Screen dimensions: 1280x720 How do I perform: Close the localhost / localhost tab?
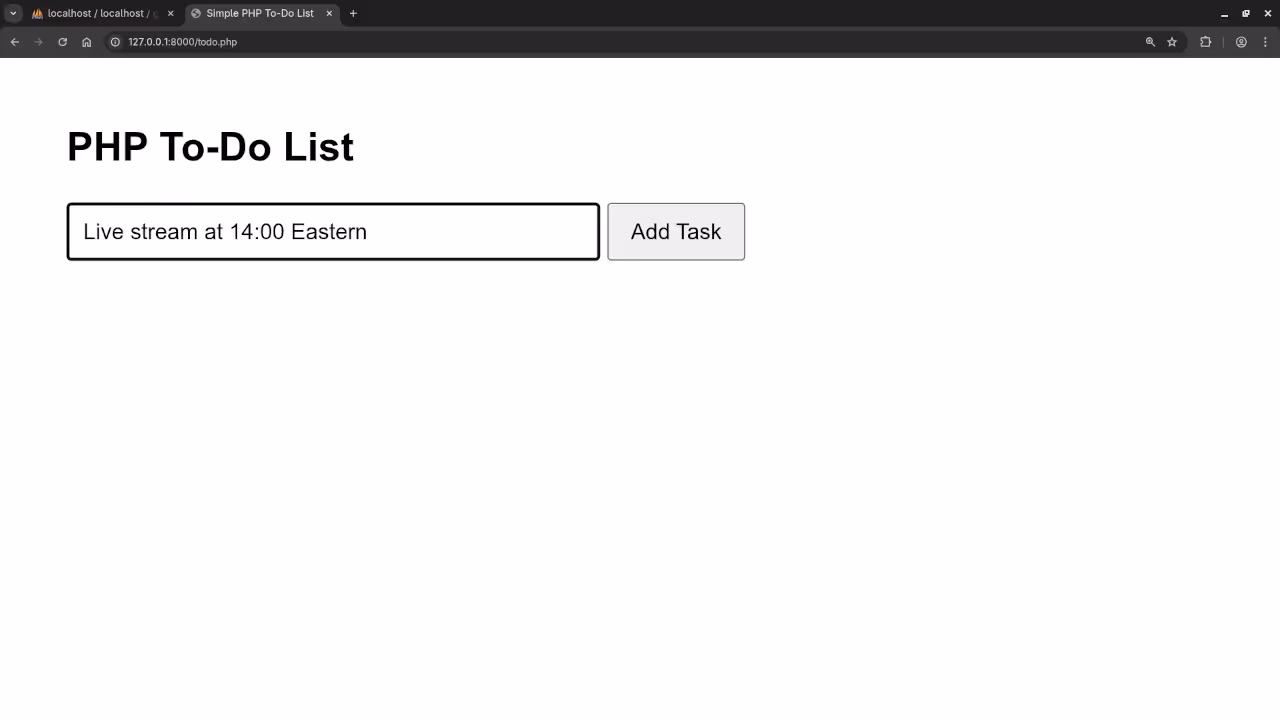pyautogui.click(x=170, y=13)
